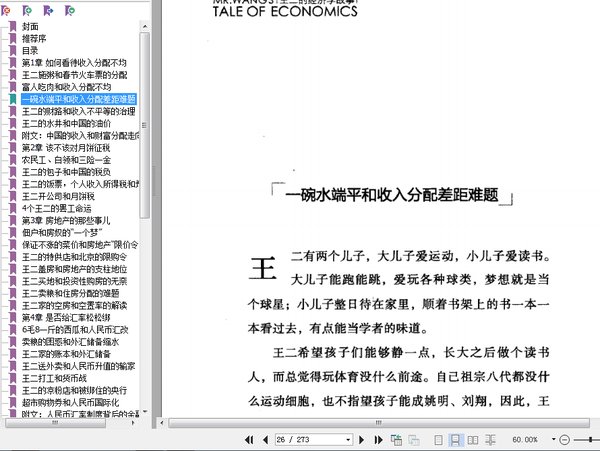Viewport: 600px width, 451px height.
Task: Select bookmark 王二施粥和春节火车票的分配
Action: tap(75, 75)
